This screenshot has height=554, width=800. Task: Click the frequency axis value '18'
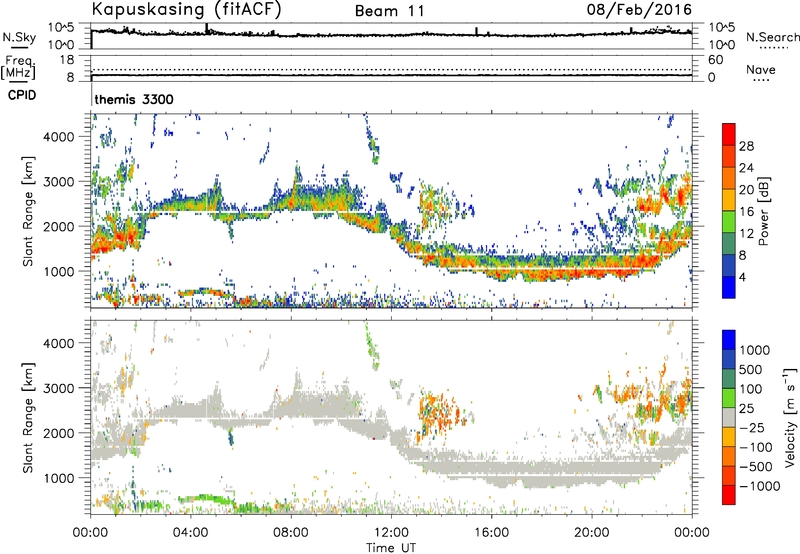click(67, 60)
